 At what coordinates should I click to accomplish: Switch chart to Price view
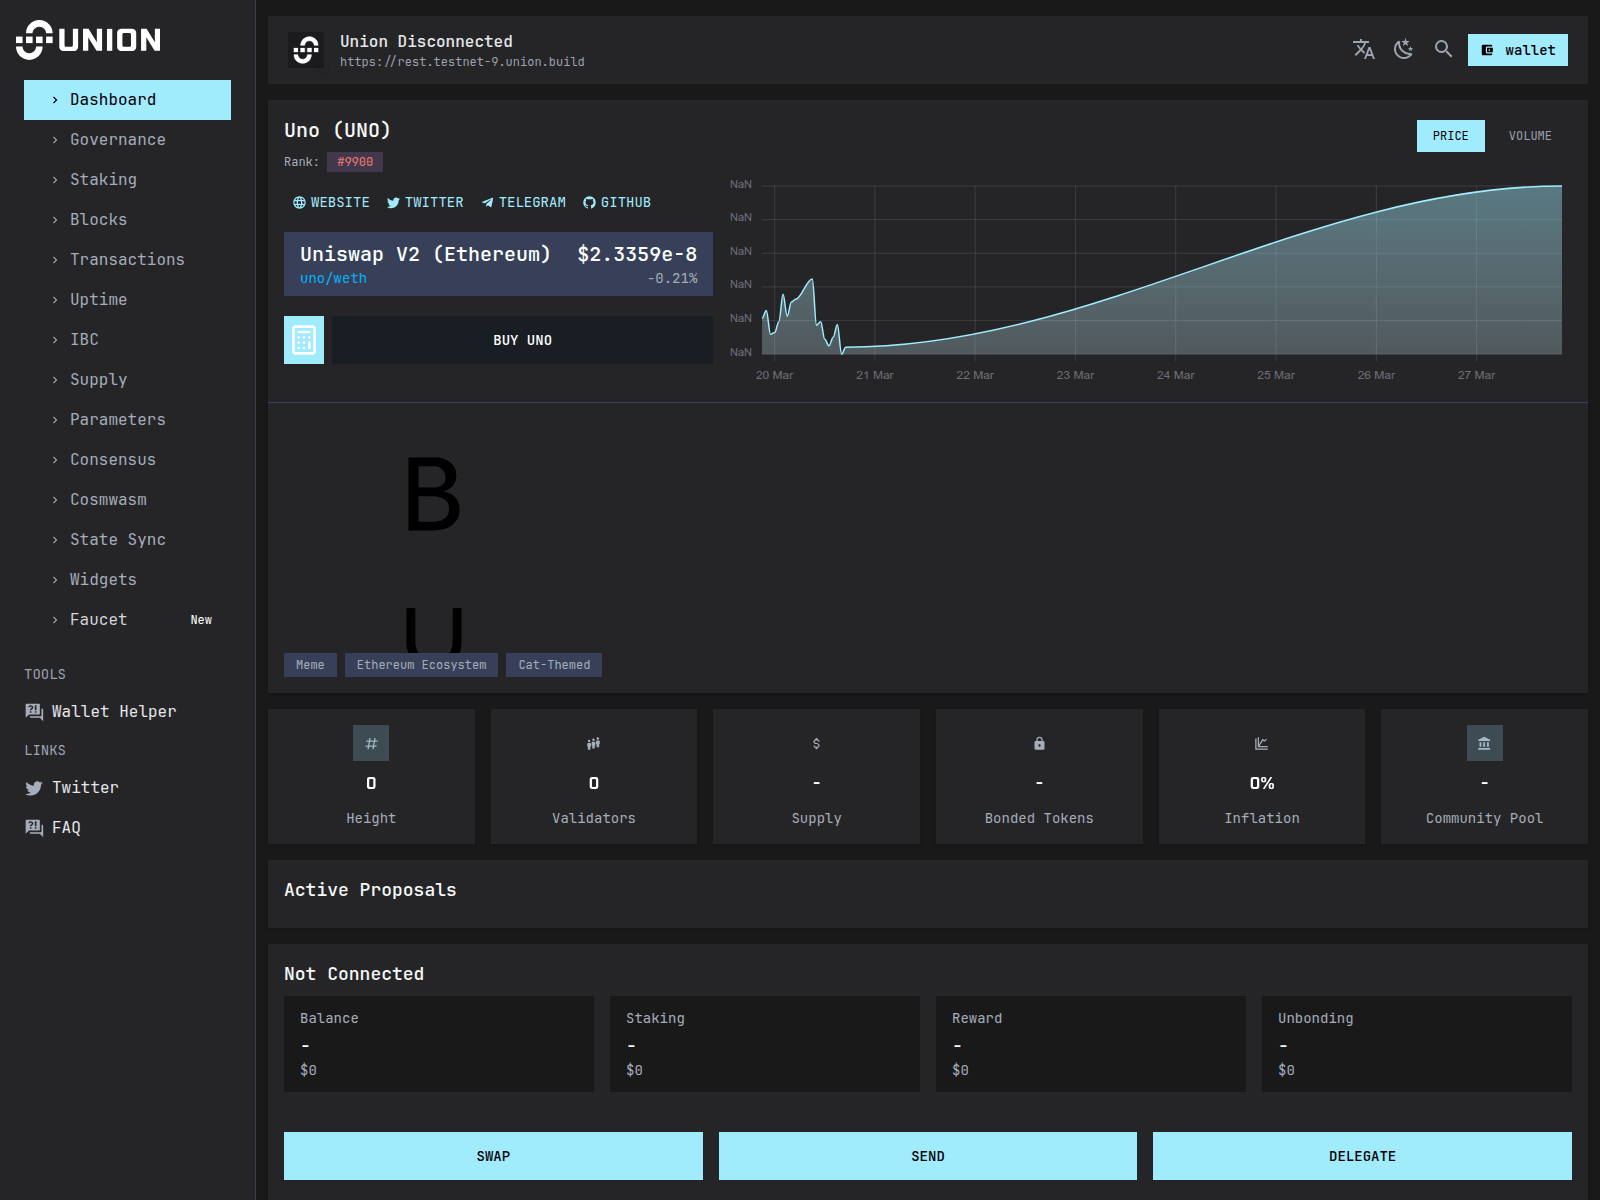coord(1450,136)
